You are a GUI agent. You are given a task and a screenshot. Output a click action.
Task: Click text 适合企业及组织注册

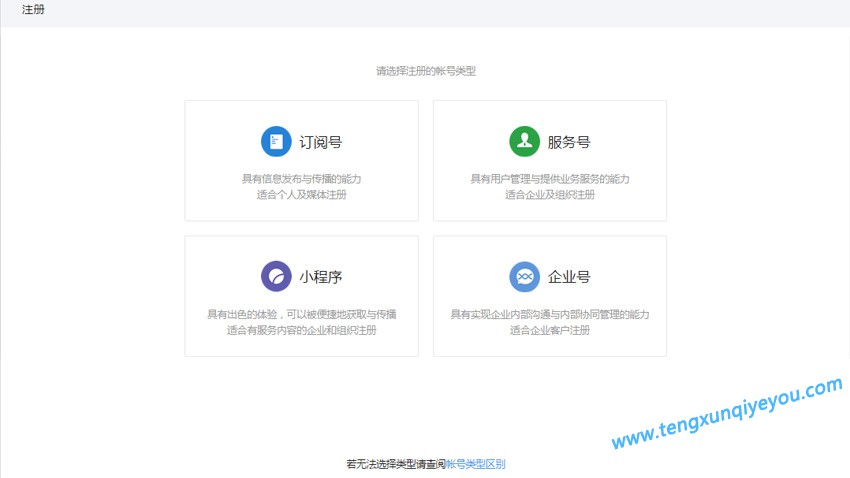pos(550,195)
